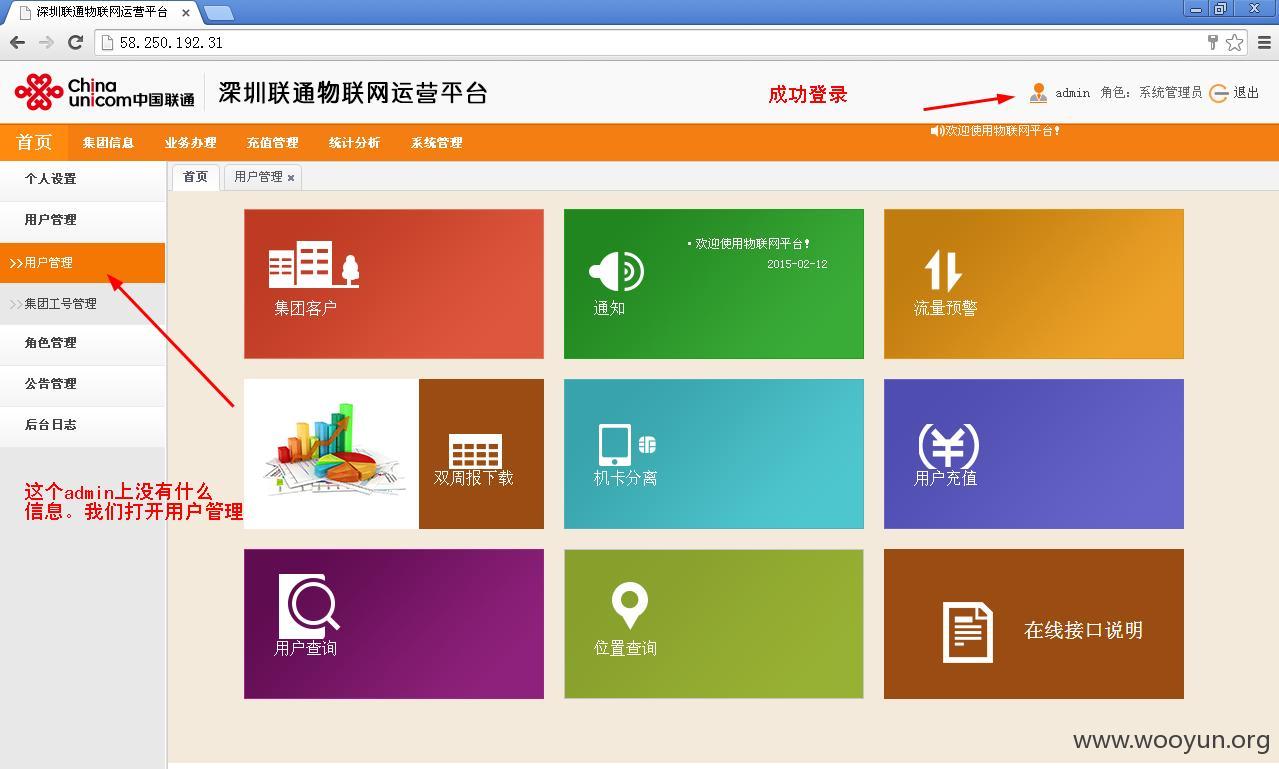Screen dimensions: 1279x769
Task: Open the Chrome hamburger menu
Action: (x=1264, y=42)
